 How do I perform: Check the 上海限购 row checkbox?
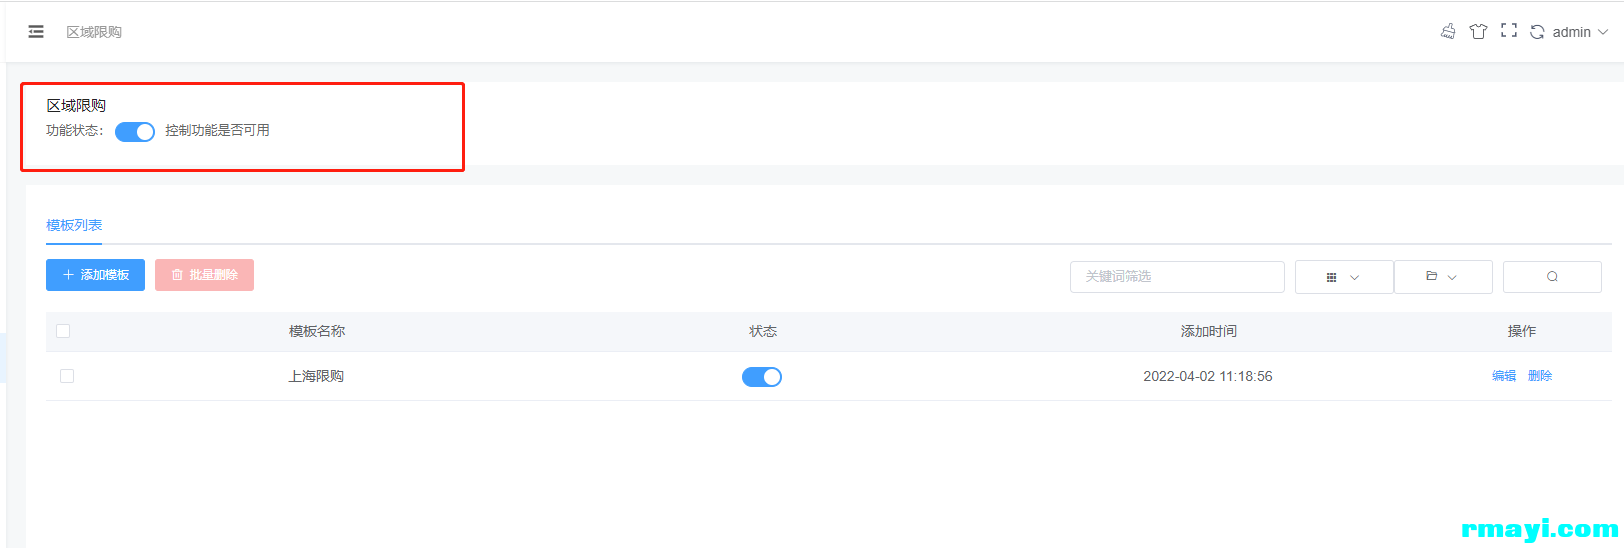67,376
